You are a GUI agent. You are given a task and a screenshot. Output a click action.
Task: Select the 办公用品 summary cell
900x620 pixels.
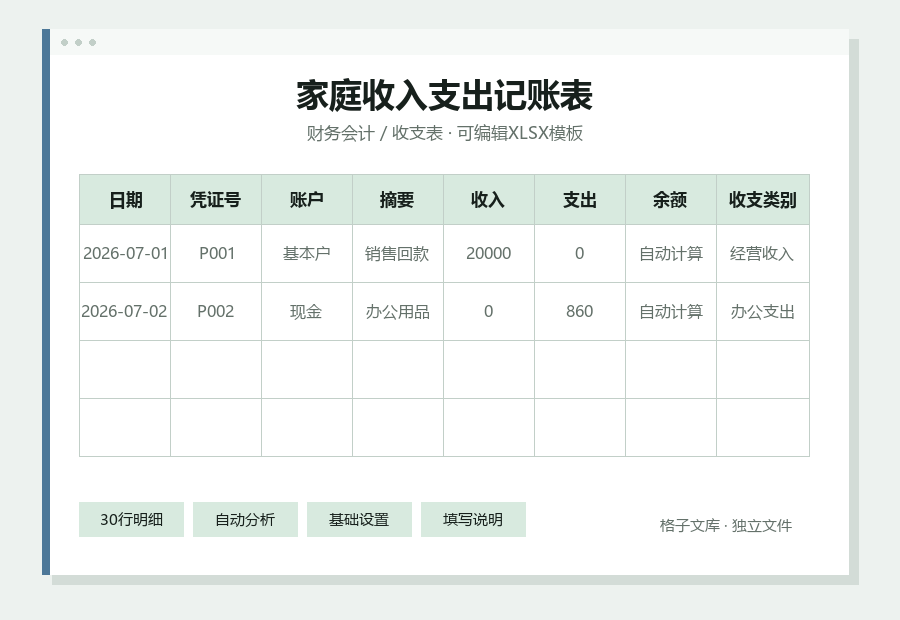tap(398, 311)
